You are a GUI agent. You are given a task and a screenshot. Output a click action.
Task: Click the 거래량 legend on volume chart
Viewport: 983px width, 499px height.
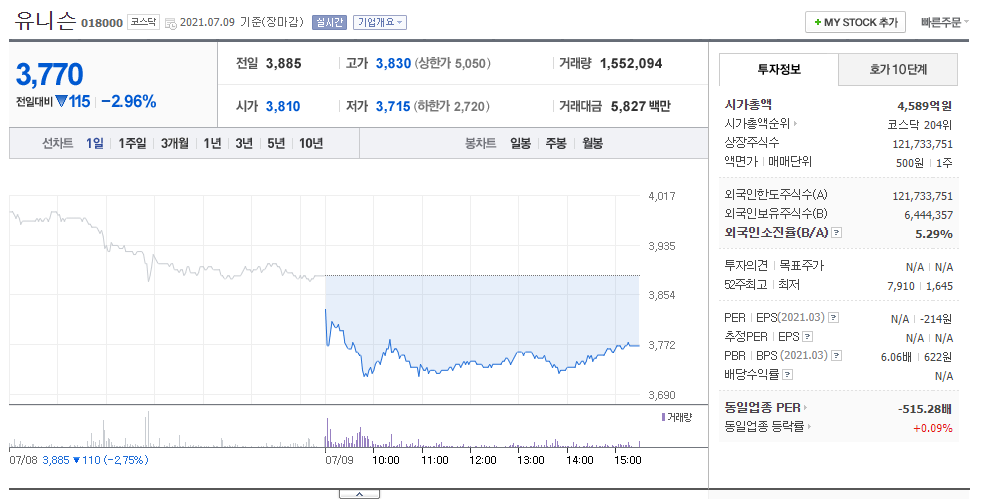coord(677,417)
